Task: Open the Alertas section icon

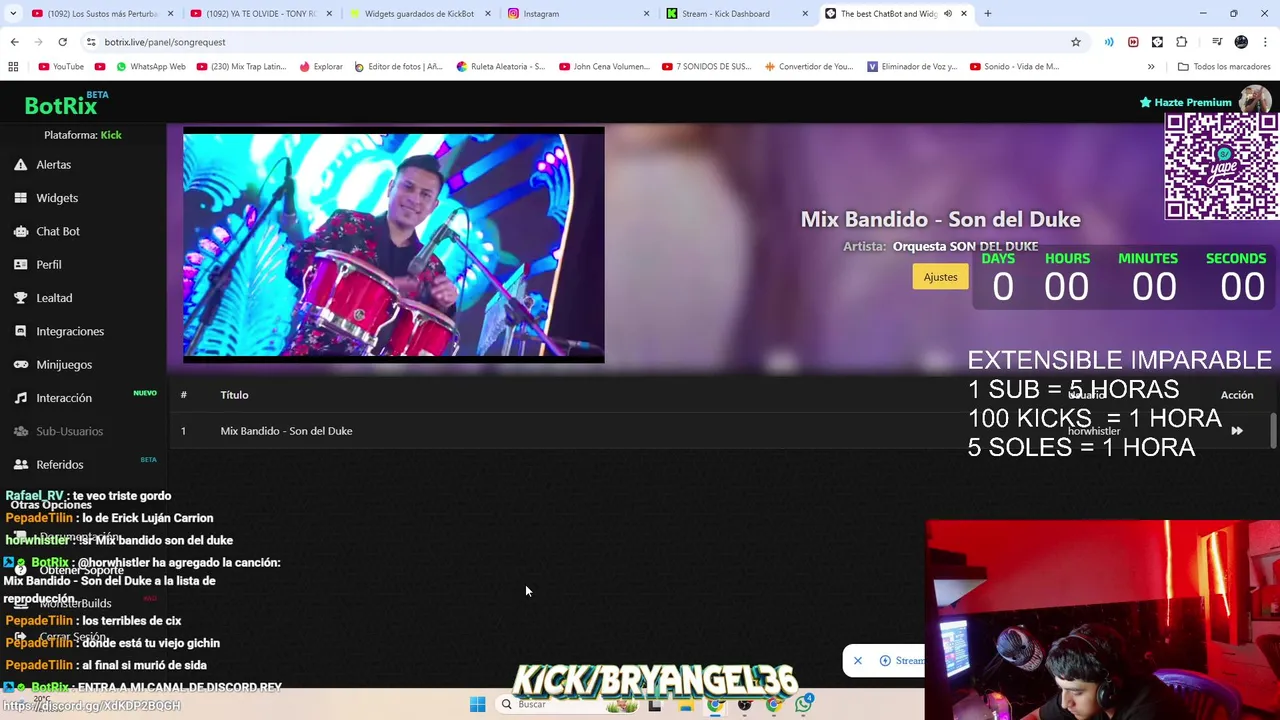Action: 20,165
